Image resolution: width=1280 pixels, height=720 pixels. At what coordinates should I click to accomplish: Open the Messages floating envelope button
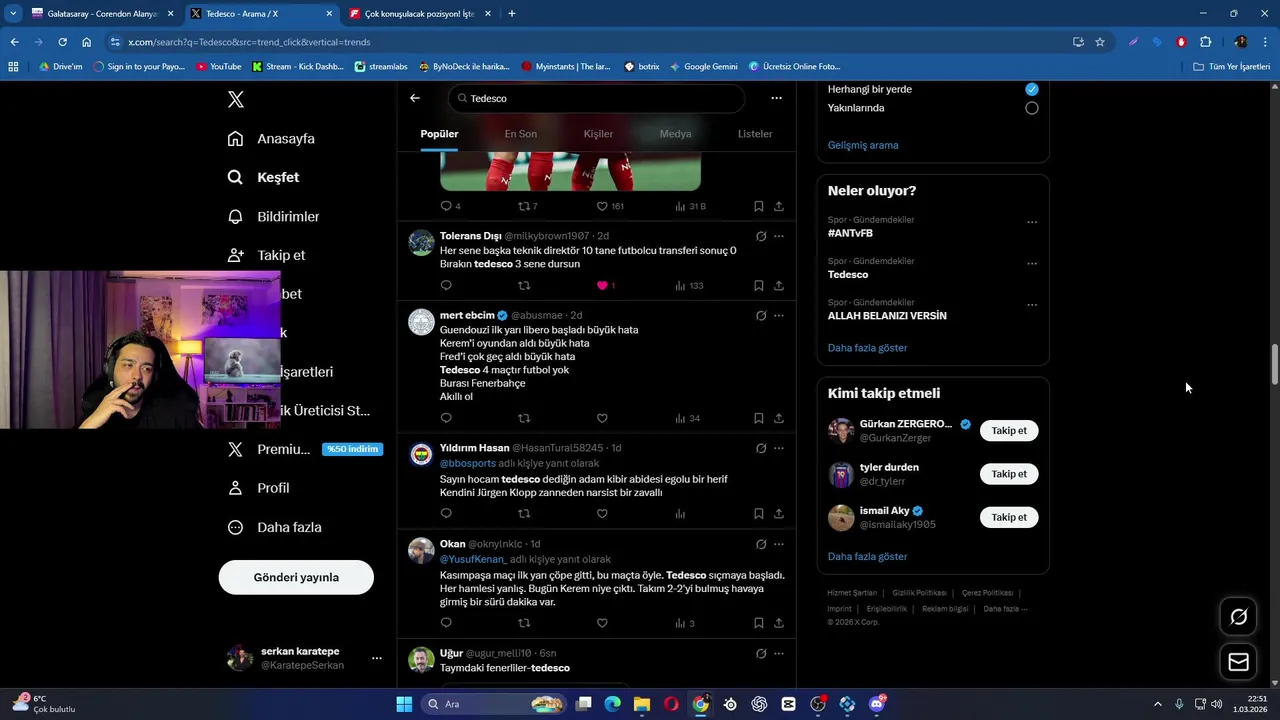coord(1238,661)
